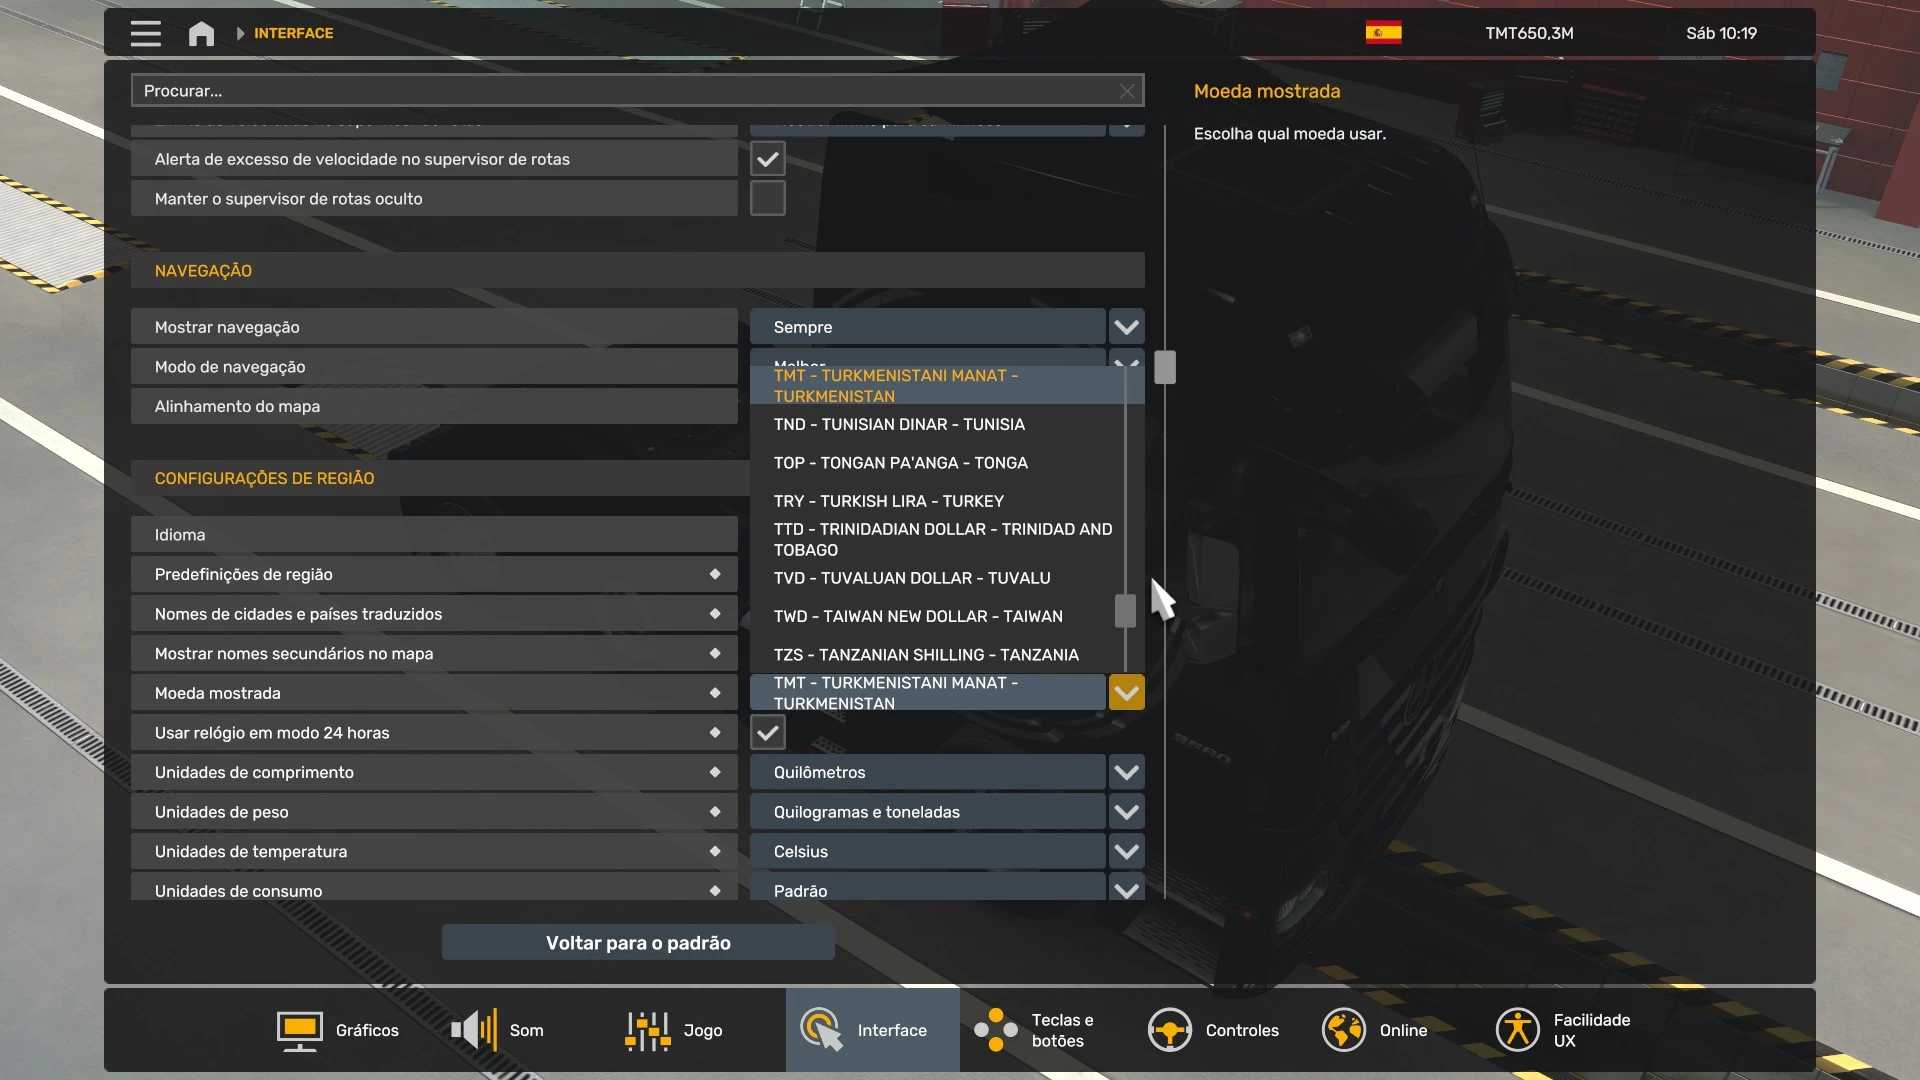Click the currency list scrollbar handle
This screenshot has width=1920, height=1080.
[1125, 611]
